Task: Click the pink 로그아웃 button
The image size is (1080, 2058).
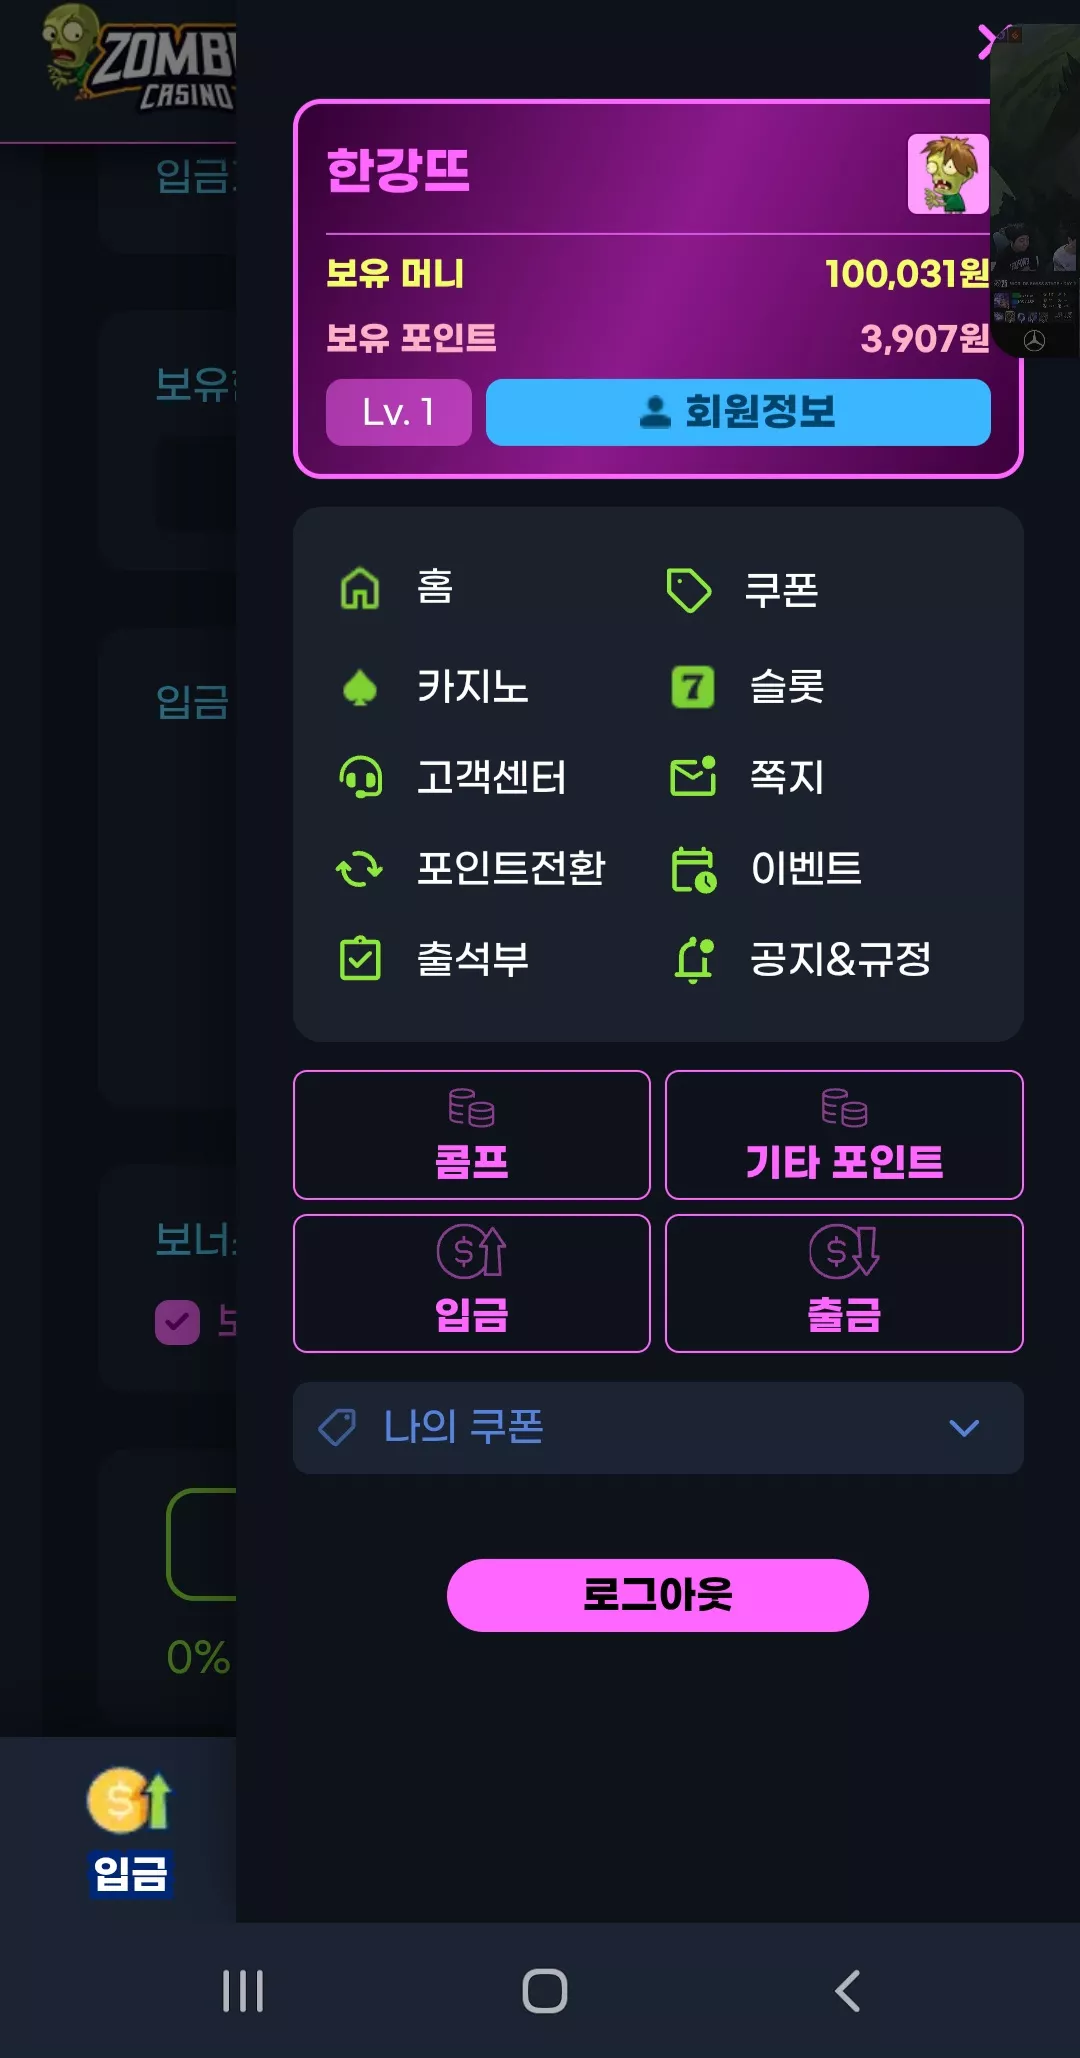Action: (658, 1595)
